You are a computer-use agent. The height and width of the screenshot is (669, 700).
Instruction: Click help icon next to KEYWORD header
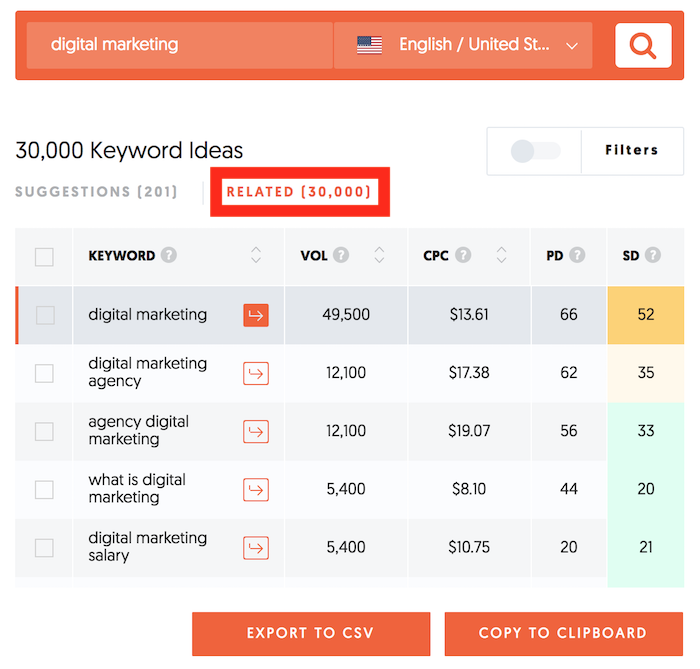(x=169, y=256)
